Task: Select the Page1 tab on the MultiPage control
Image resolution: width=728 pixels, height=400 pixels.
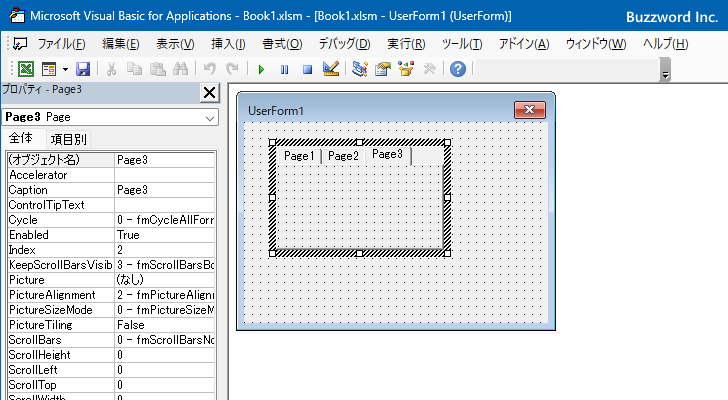Action: [x=298, y=155]
